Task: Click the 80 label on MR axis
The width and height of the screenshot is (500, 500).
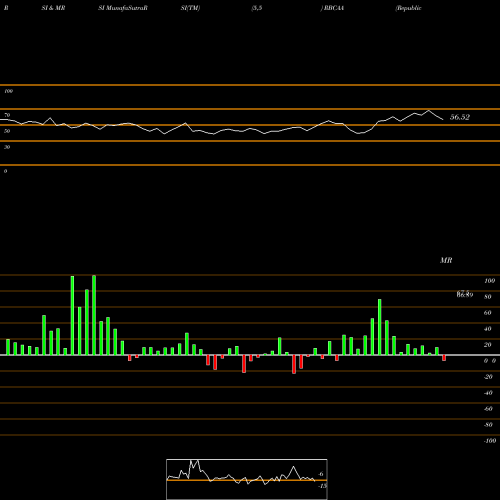Action: coord(488,297)
